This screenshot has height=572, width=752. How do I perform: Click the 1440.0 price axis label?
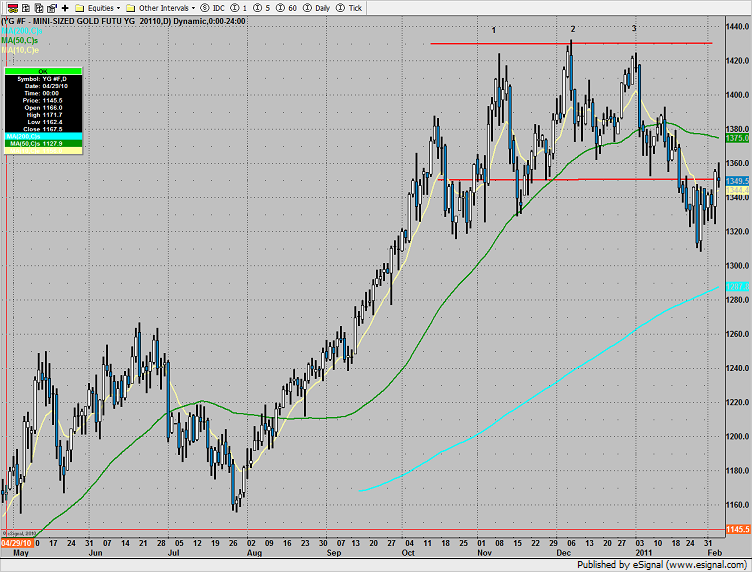click(738, 27)
